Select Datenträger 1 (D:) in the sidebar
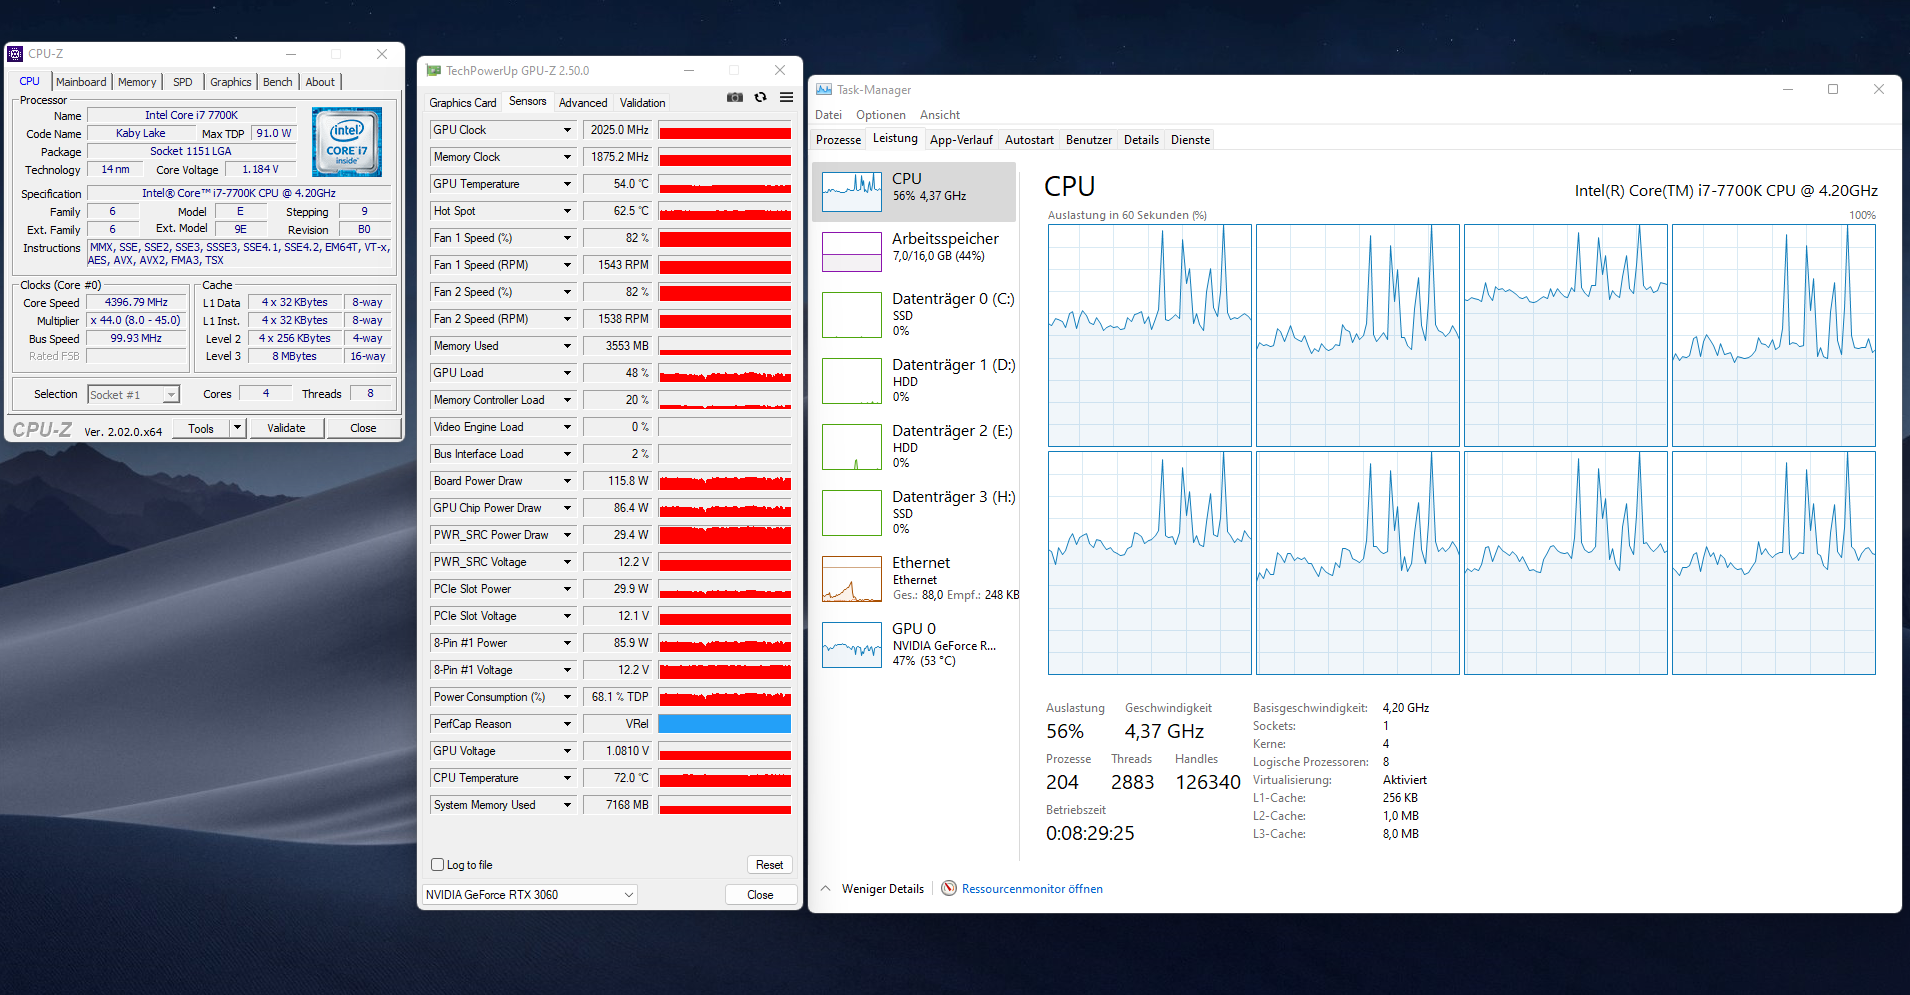 (x=914, y=380)
